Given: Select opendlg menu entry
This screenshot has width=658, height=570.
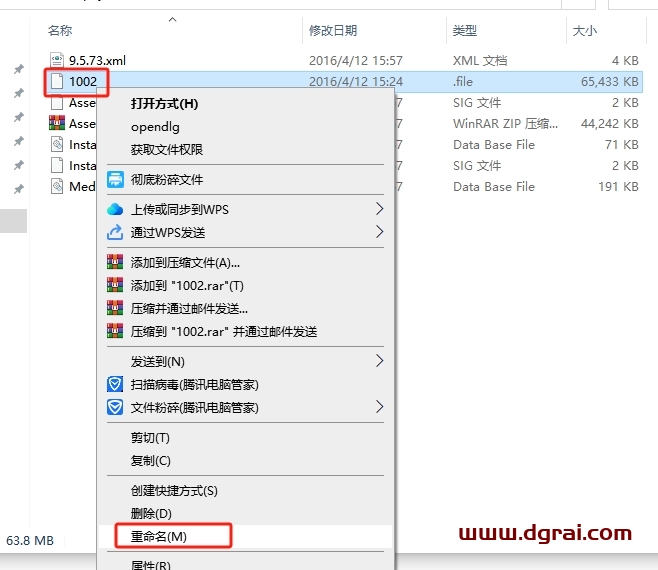Looking at the screenshot, I should click(x=155, y=127).
